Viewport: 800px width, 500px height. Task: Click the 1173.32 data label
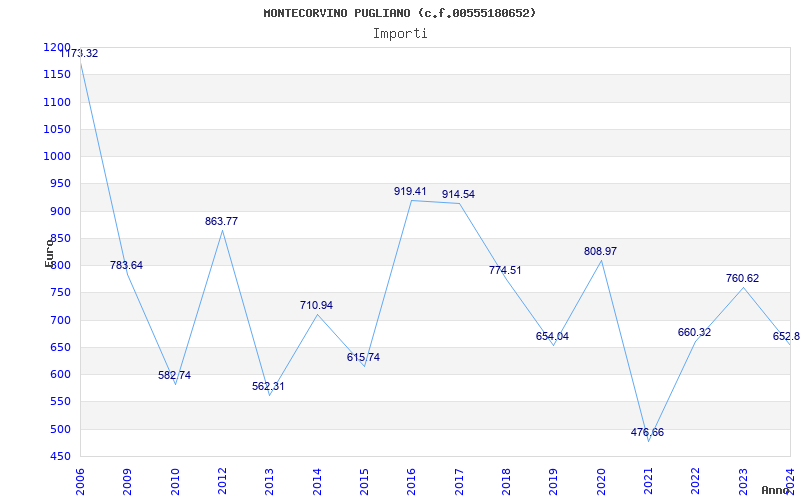[x=79, y=53]
